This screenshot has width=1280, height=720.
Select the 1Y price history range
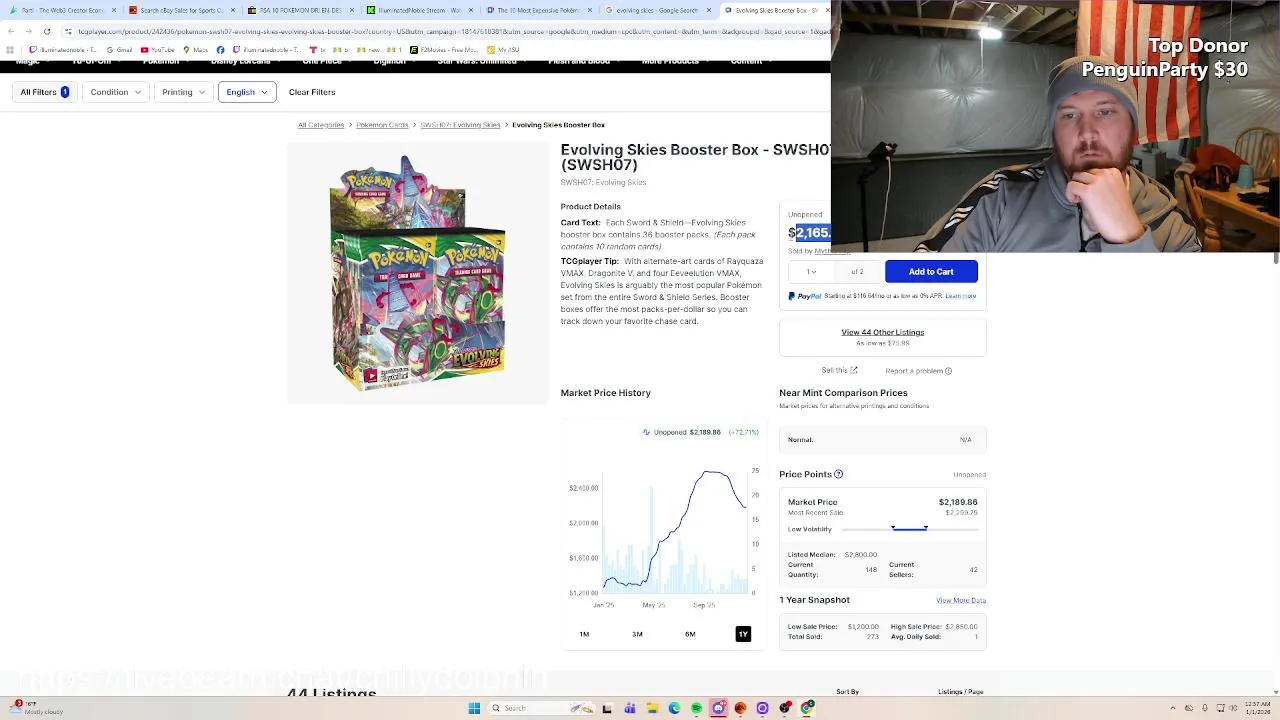point(743,634)
